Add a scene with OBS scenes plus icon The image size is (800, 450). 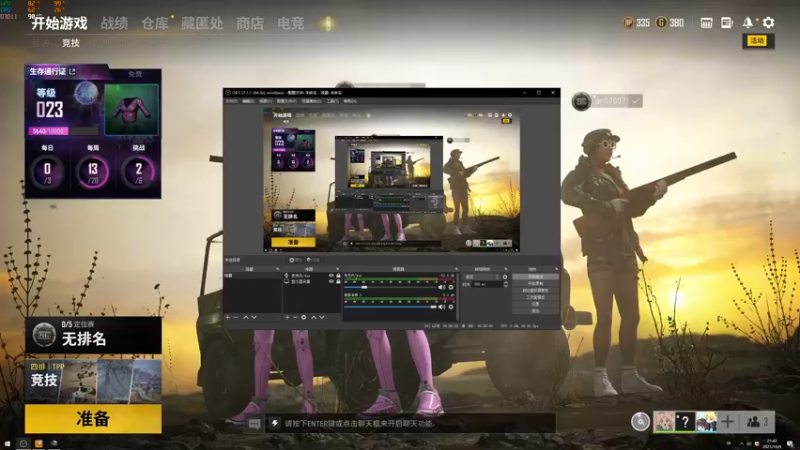228,317
